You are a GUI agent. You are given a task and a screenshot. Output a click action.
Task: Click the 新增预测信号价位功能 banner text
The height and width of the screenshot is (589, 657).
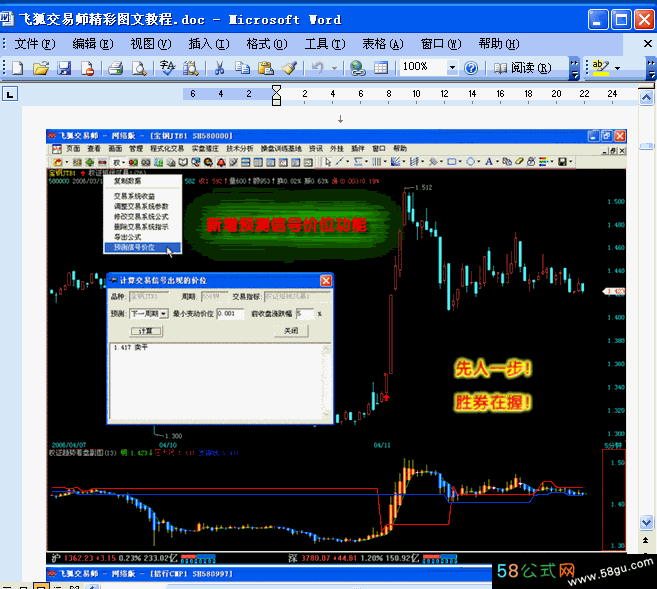(287, 225)
